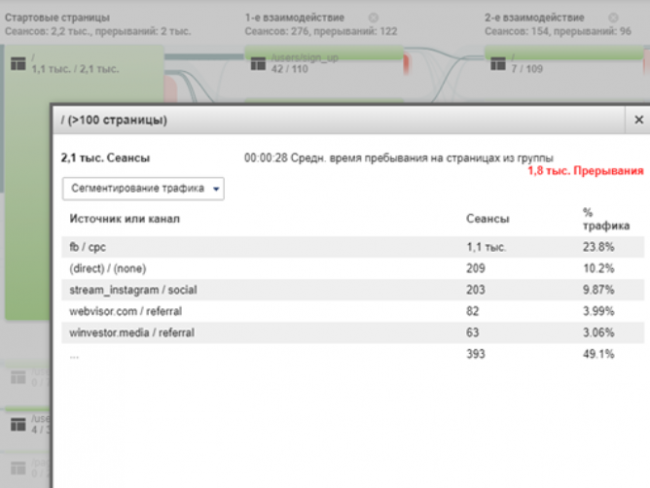The width and height of the screenshot is (650, 488).
Task: Open the 'Сегментирование трафика' dropdown
Action: coord(143,188)
